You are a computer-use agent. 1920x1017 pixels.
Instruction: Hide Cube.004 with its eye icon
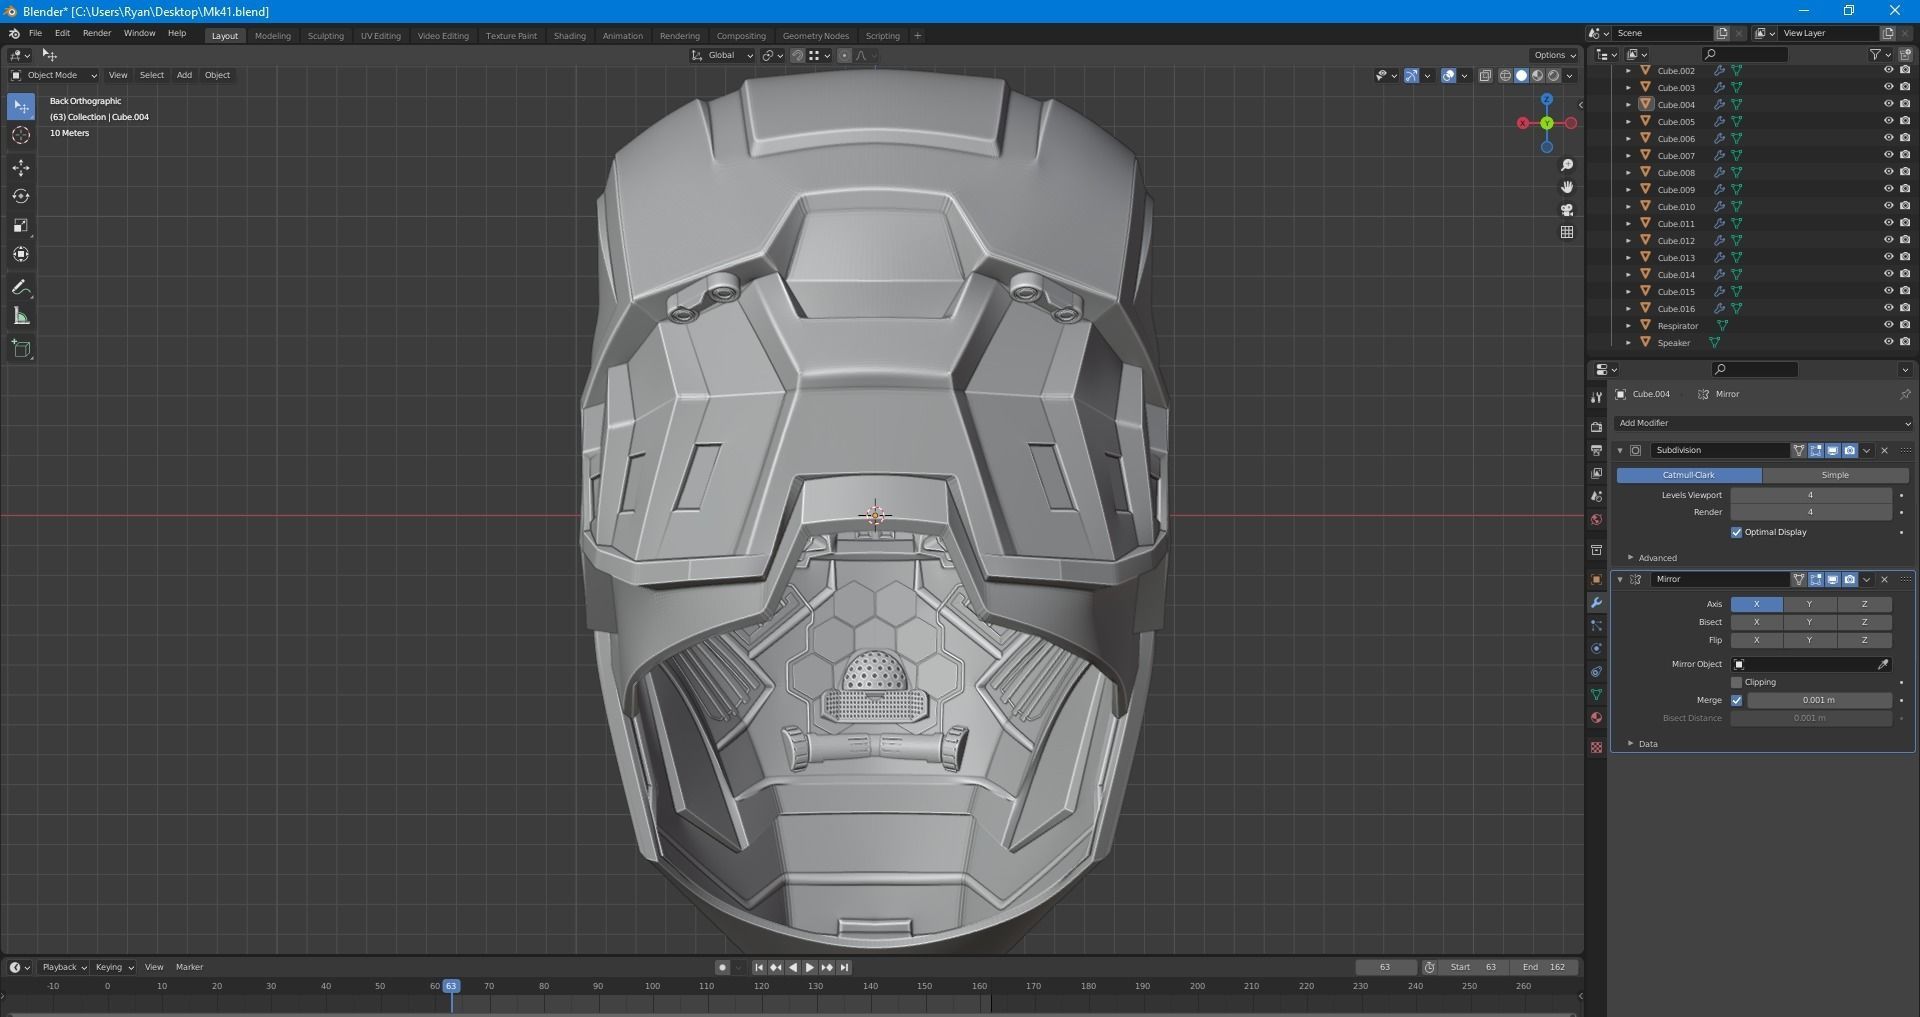[x=1888, y=104]
